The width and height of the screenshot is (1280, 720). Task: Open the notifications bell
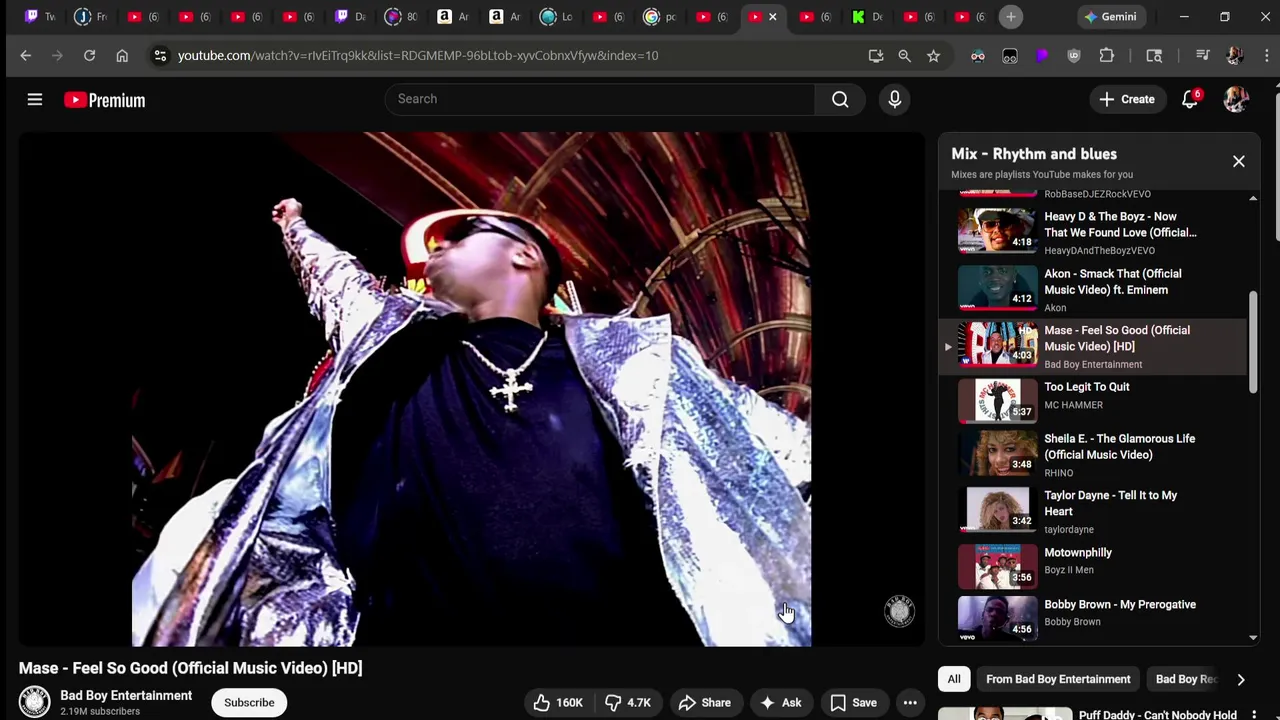(1190, 99)
